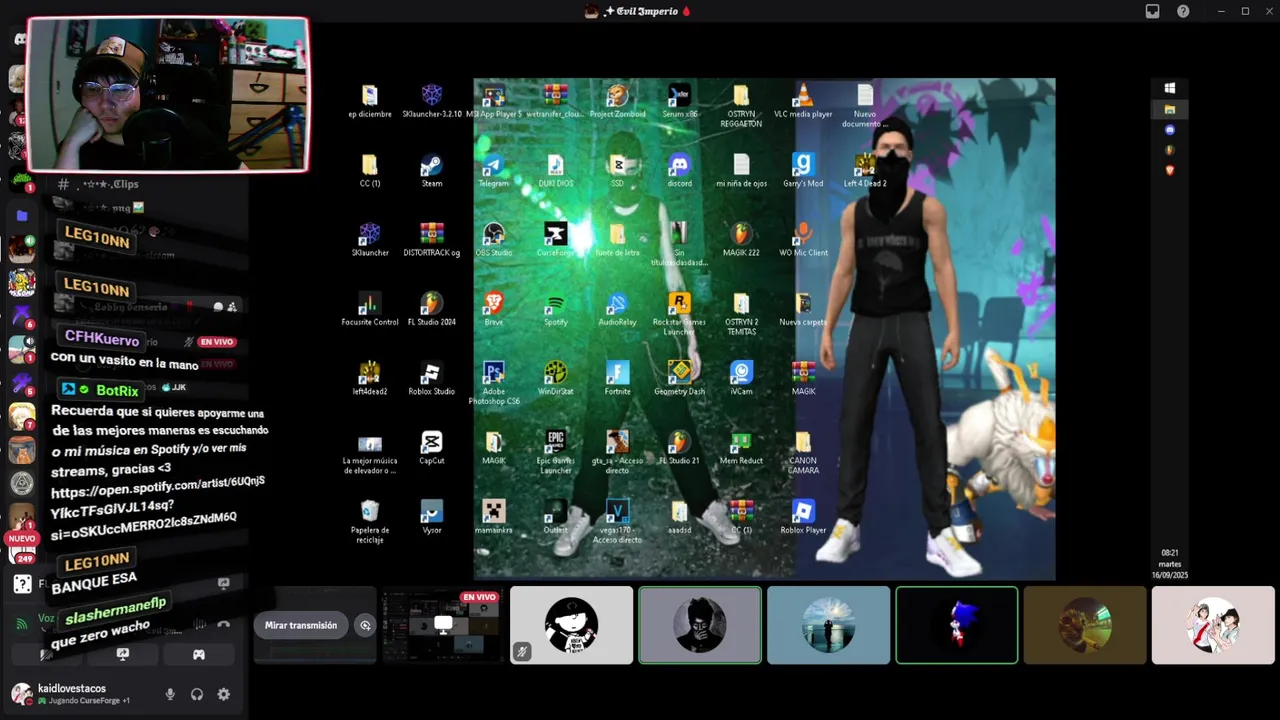Open the Help question mark icon
1280x720 pixels.
pos(1183,11)
